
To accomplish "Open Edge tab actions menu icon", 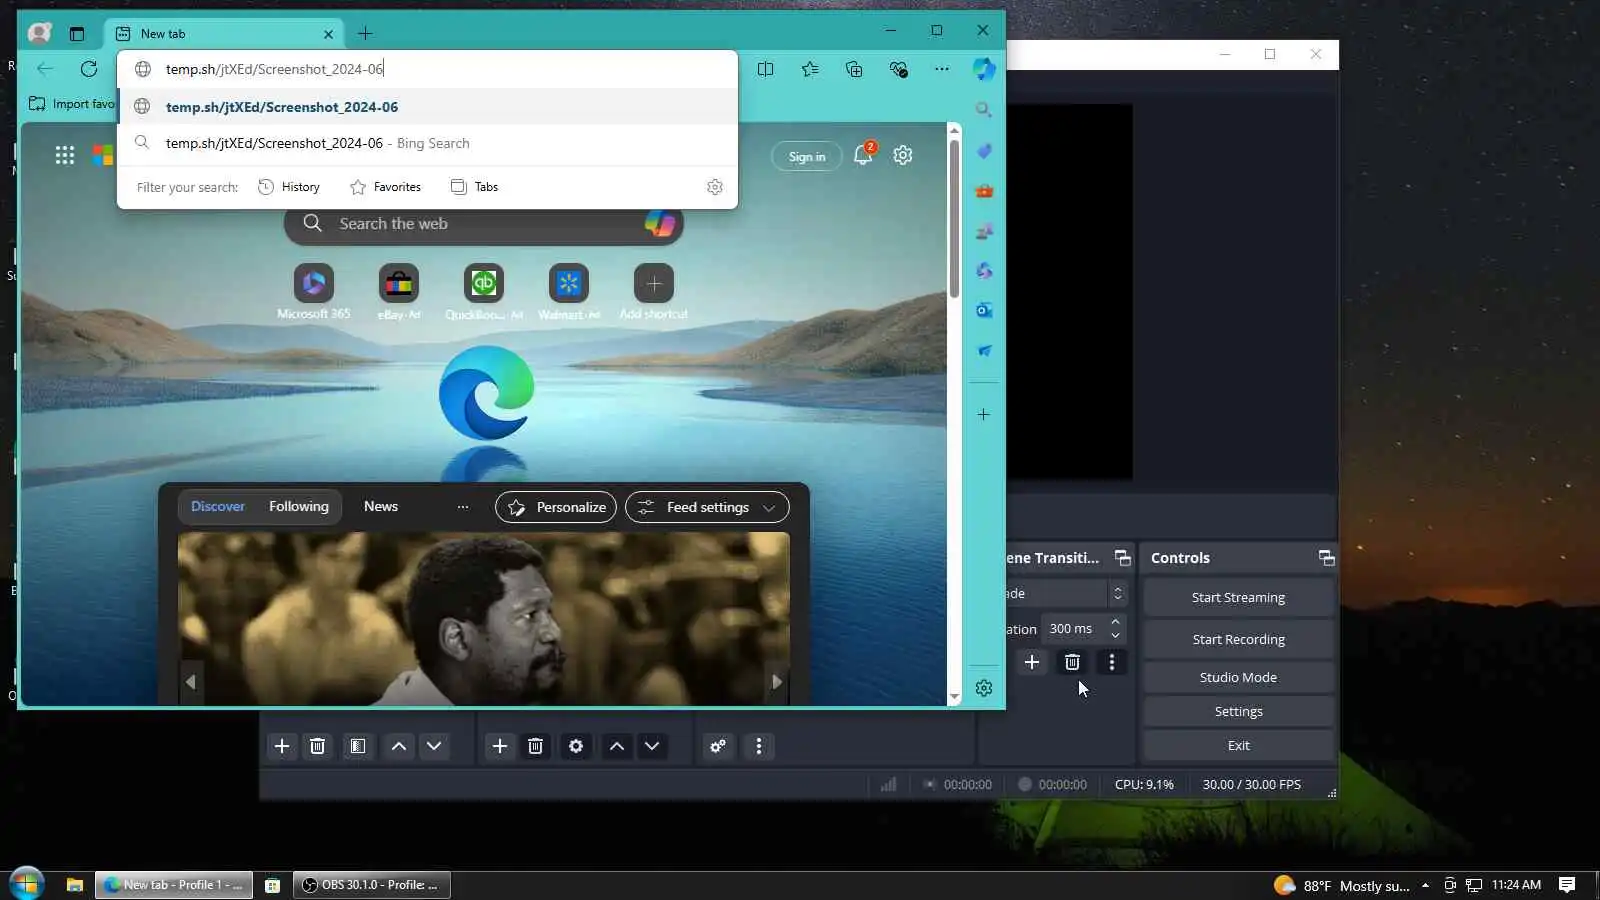I will tap(77, 34).
